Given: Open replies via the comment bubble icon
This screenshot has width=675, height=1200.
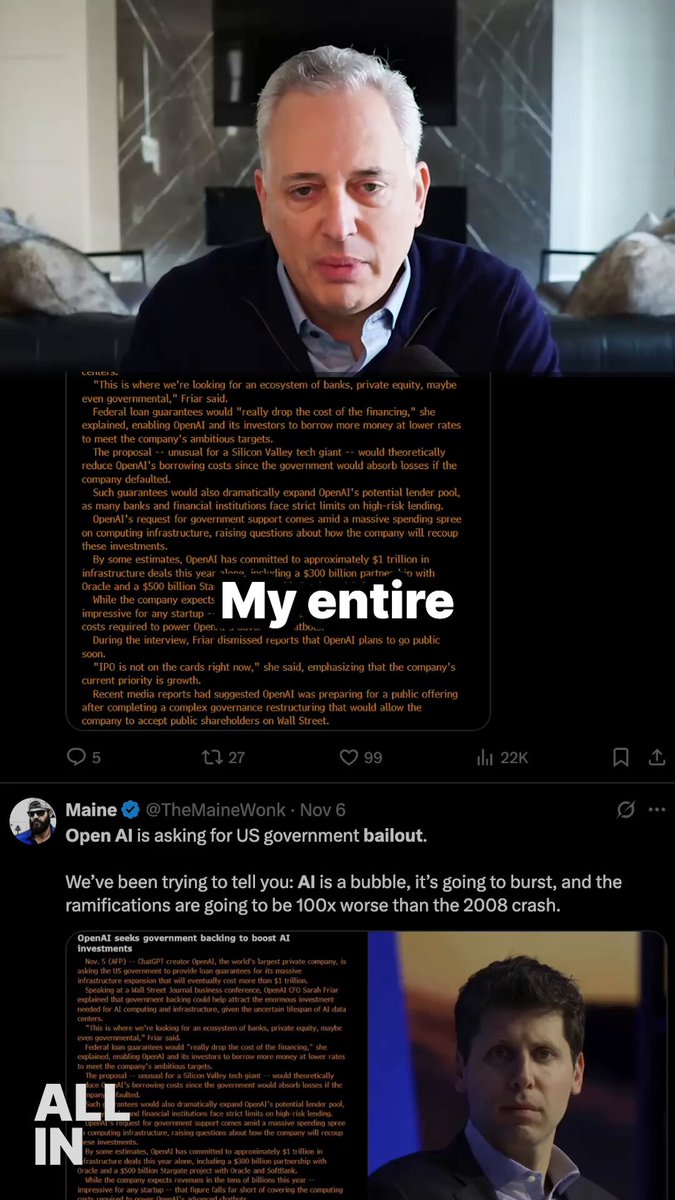Looking at the screenshot, I should coord(77,757).
